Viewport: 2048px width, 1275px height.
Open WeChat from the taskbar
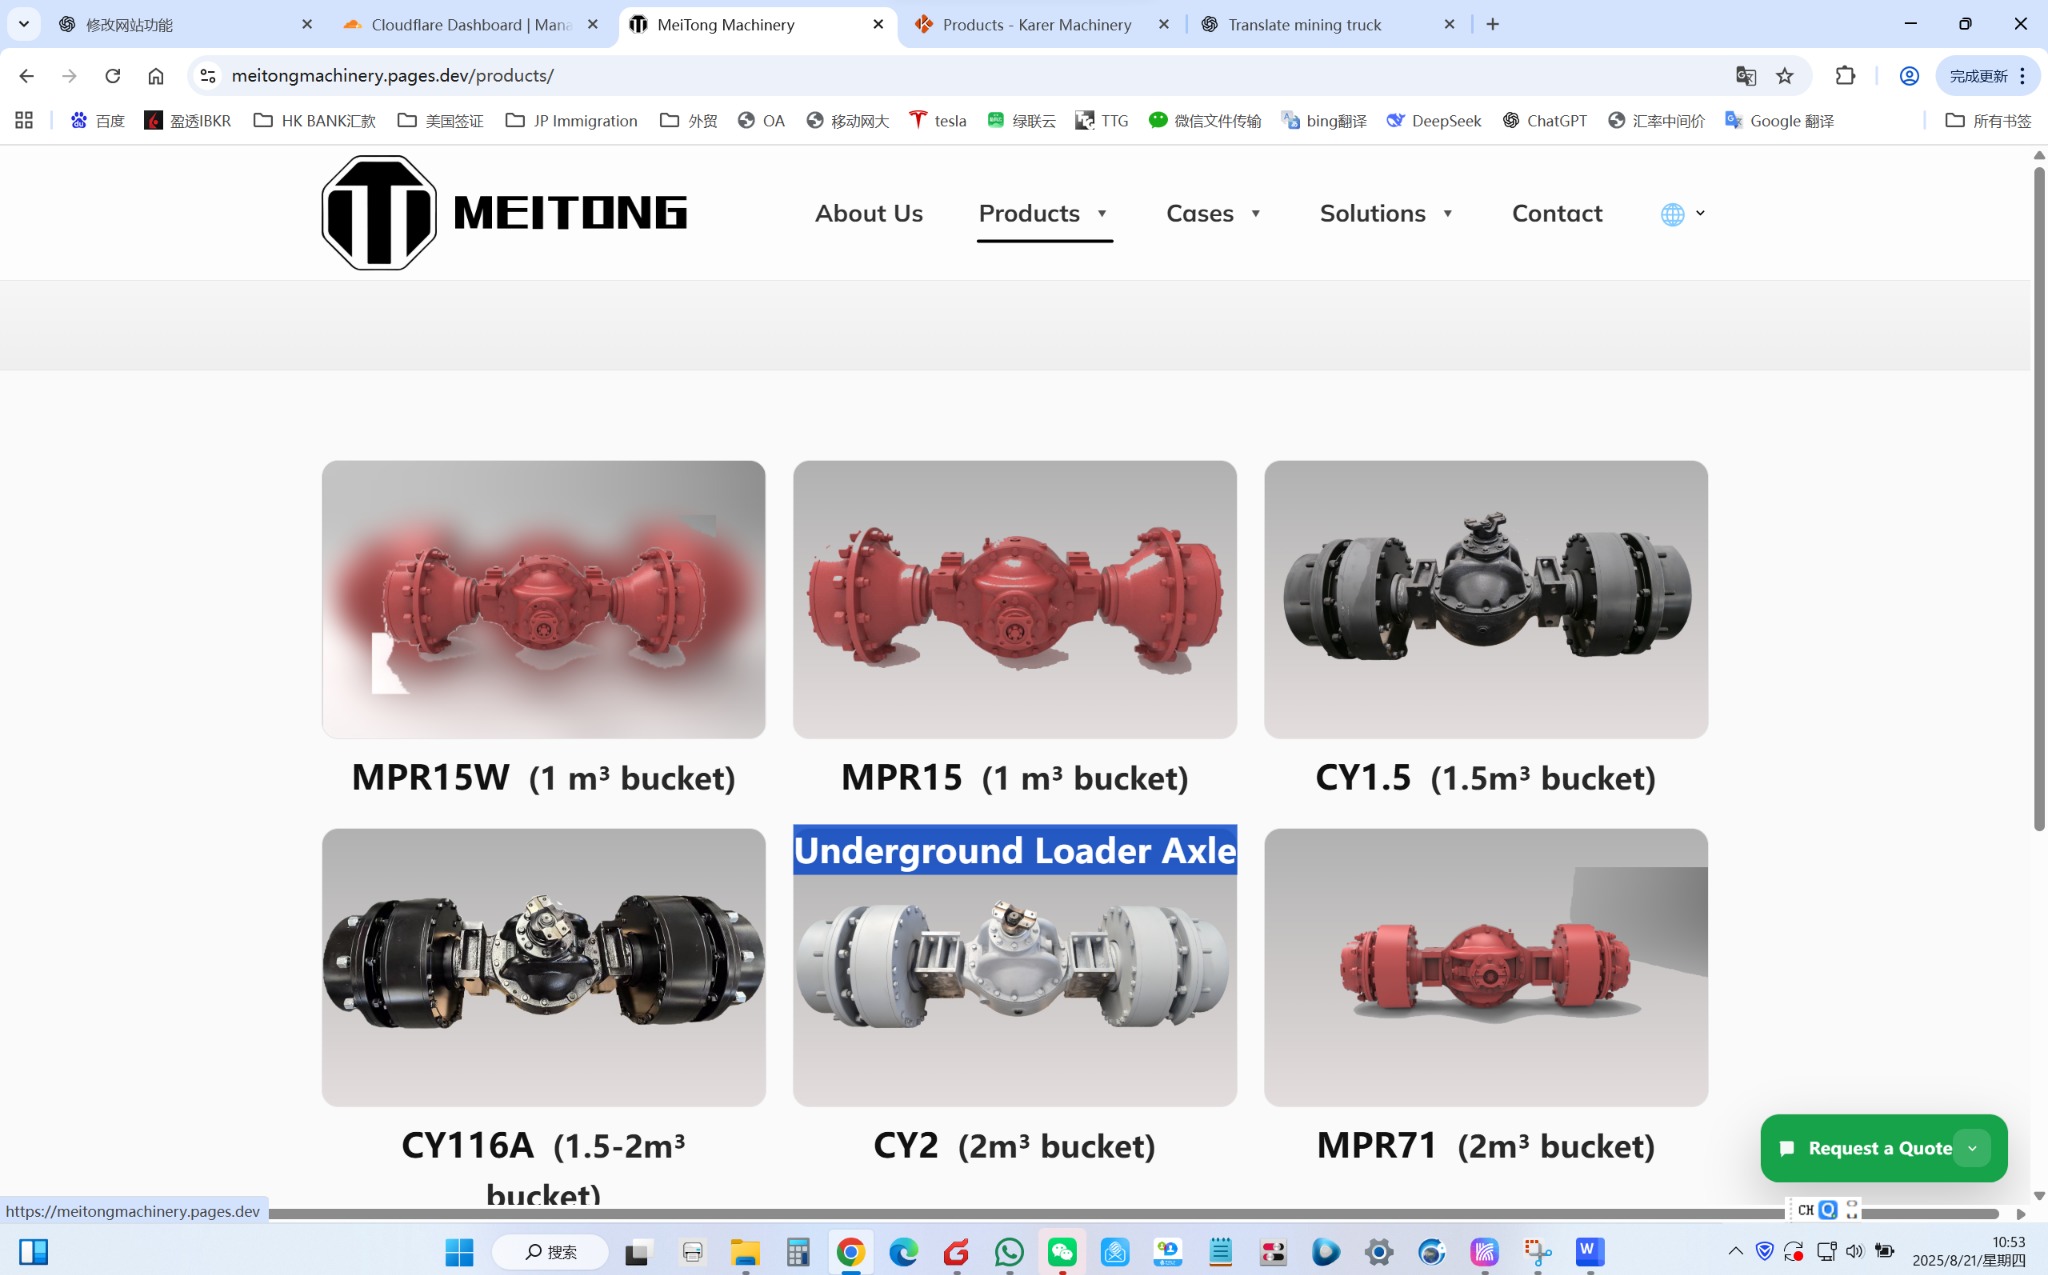tap(1062, 1252)
